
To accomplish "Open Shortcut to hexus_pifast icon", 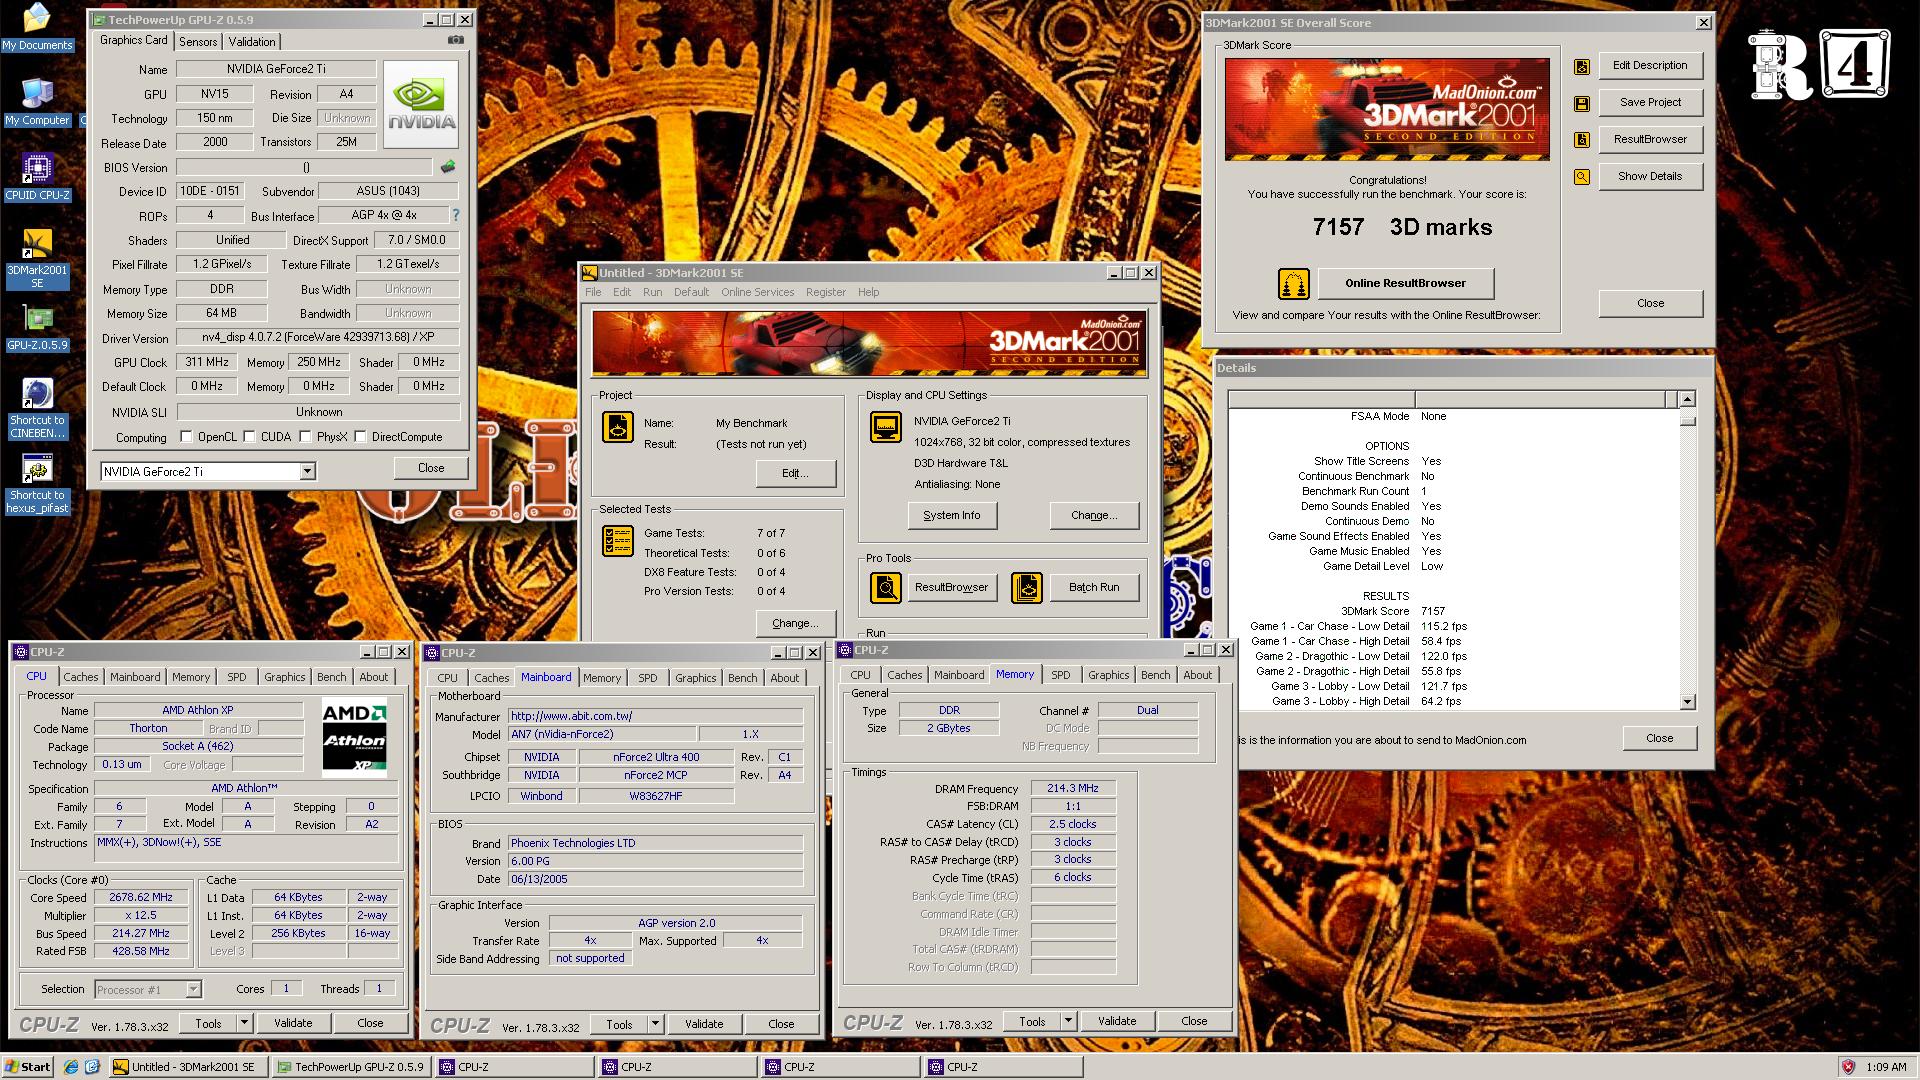I will click(37, 484).
